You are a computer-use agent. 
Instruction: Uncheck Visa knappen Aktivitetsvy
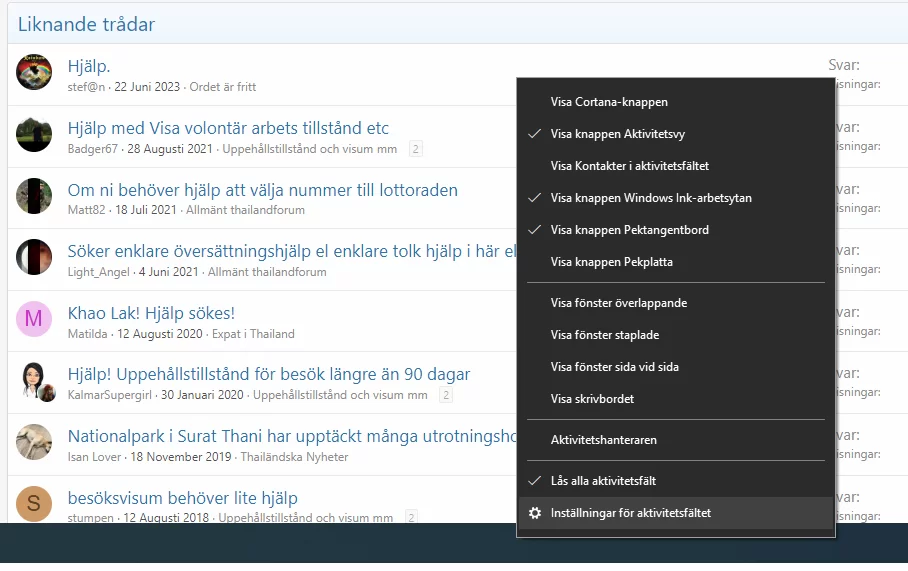(x=617, y=134)
